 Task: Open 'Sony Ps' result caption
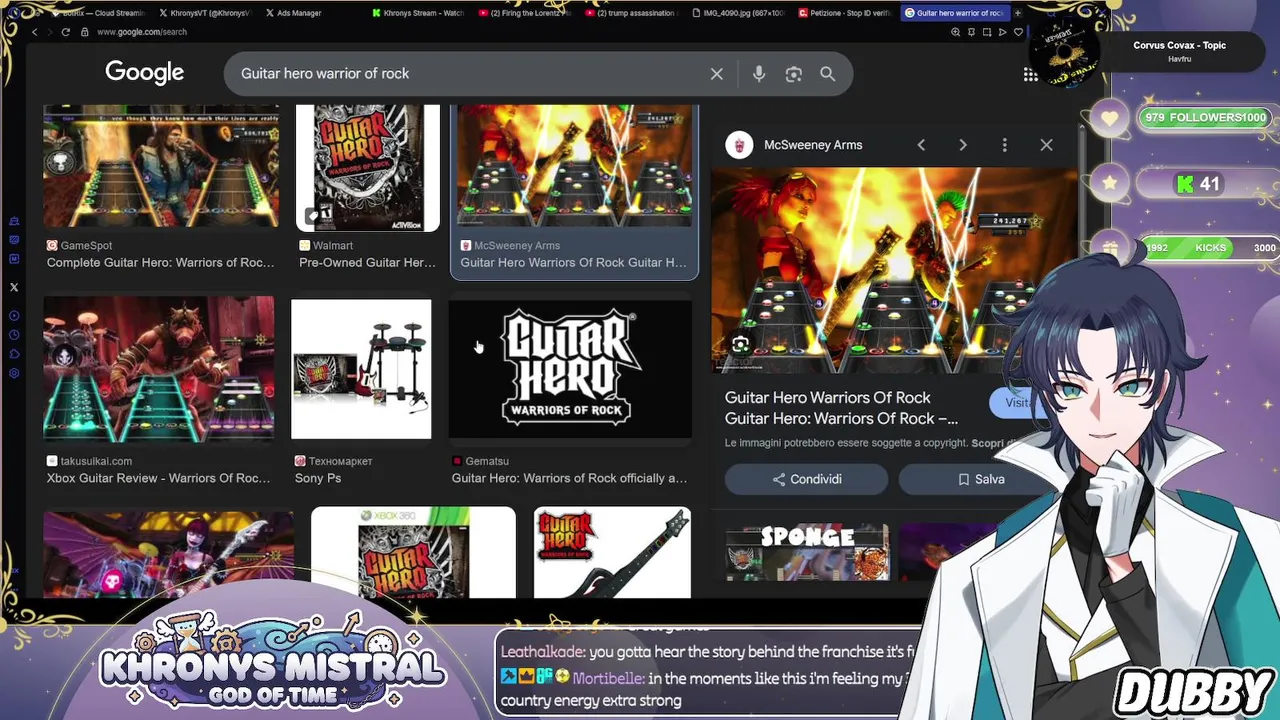pyautogui.click(x=318, y=478)
